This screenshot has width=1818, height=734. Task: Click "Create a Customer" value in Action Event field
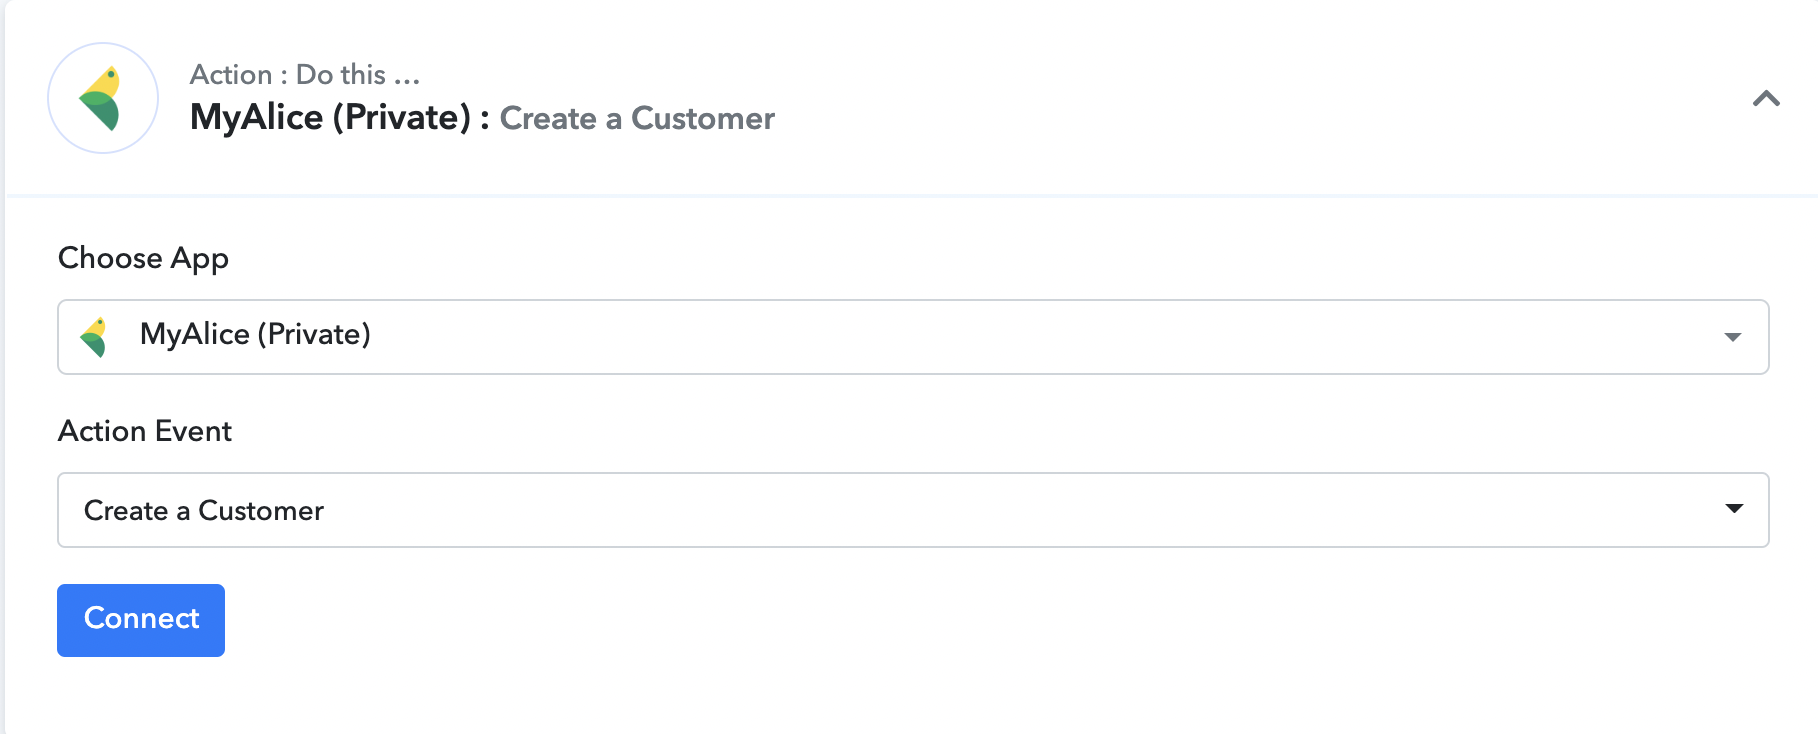(x=204, y=511)
